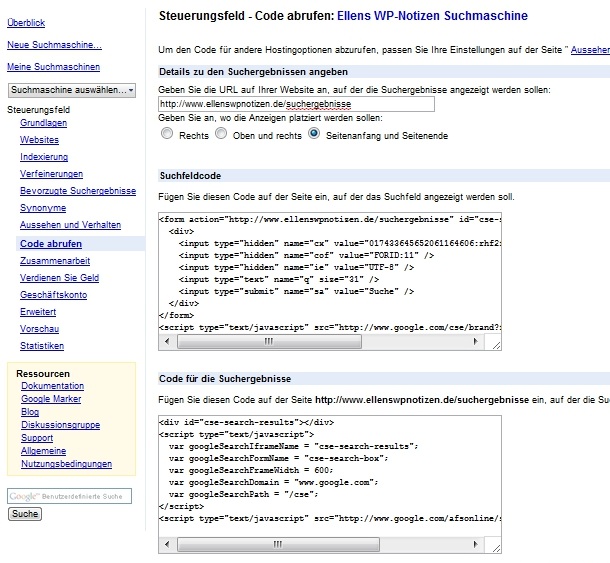Open the Nutzungsbedingungen link
This screenshot has width=610, height=563.
click(67, 464)
